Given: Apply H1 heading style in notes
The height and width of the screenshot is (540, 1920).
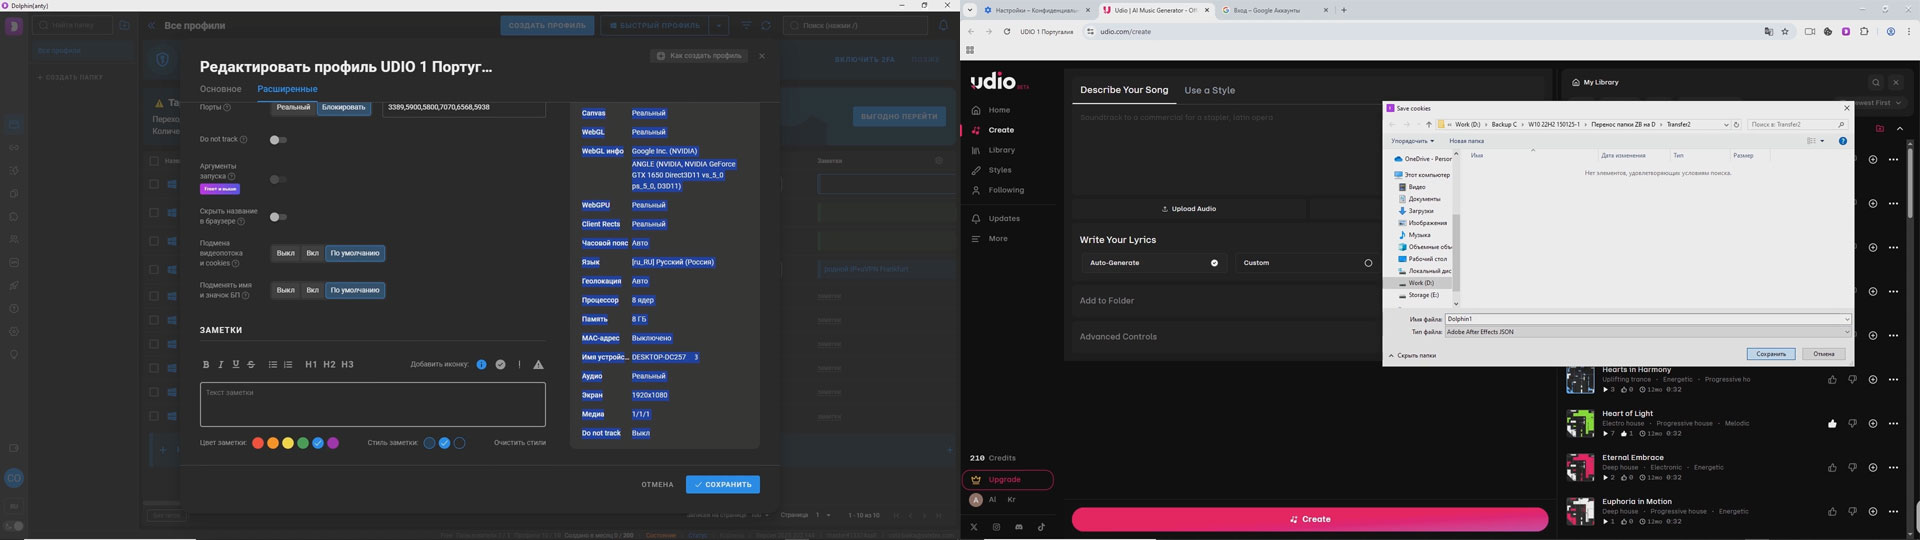Looking at the screenshot, I should coord(311,364).
